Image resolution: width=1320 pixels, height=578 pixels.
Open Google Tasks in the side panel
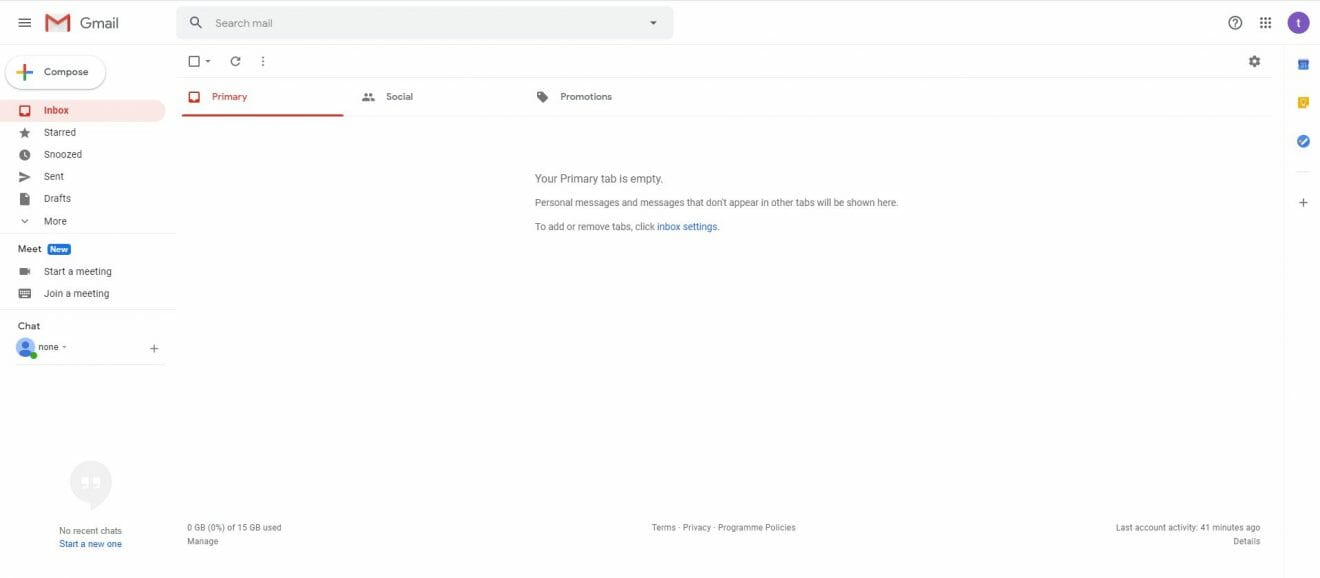[1303, 140]
